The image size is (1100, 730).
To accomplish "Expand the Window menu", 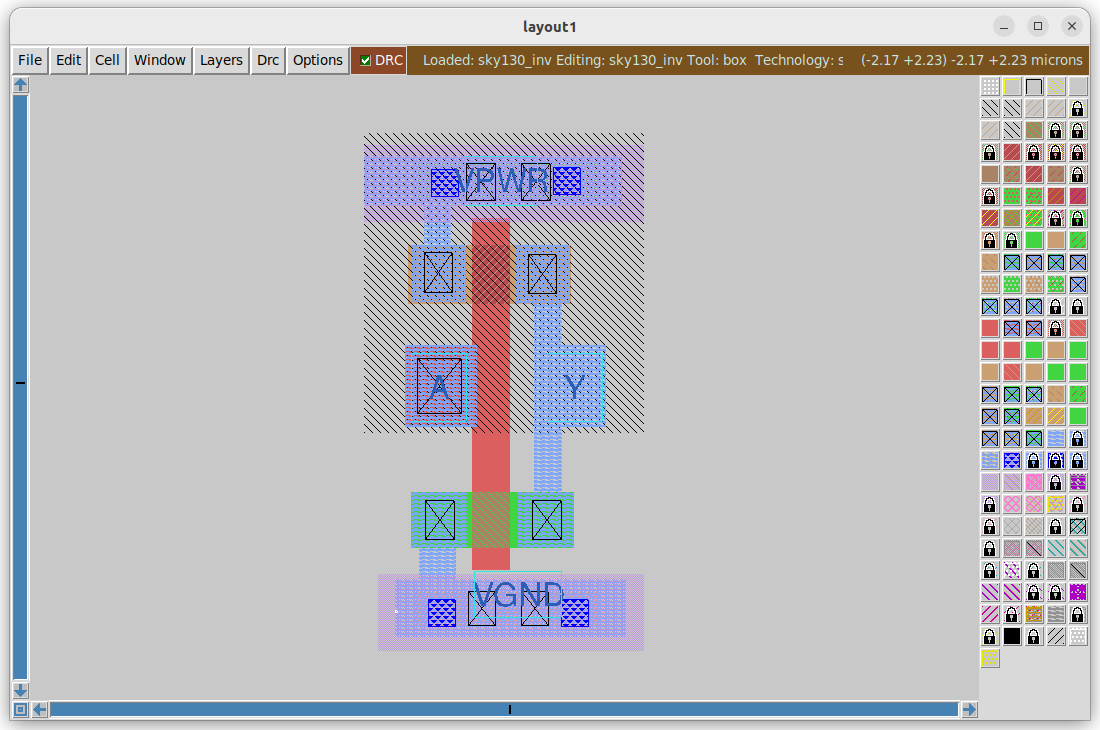I will coord(159,60).
